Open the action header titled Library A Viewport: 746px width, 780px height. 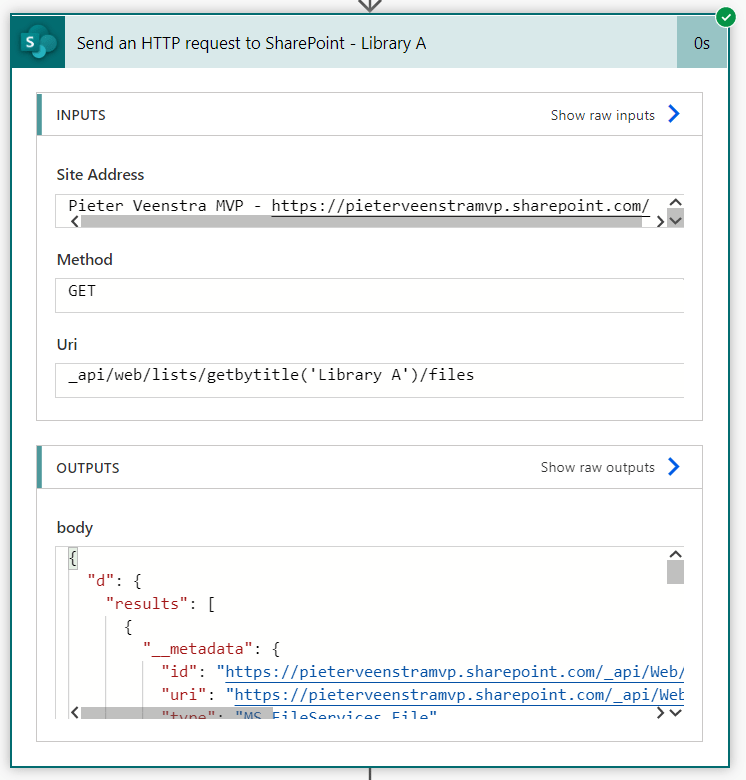371,43
